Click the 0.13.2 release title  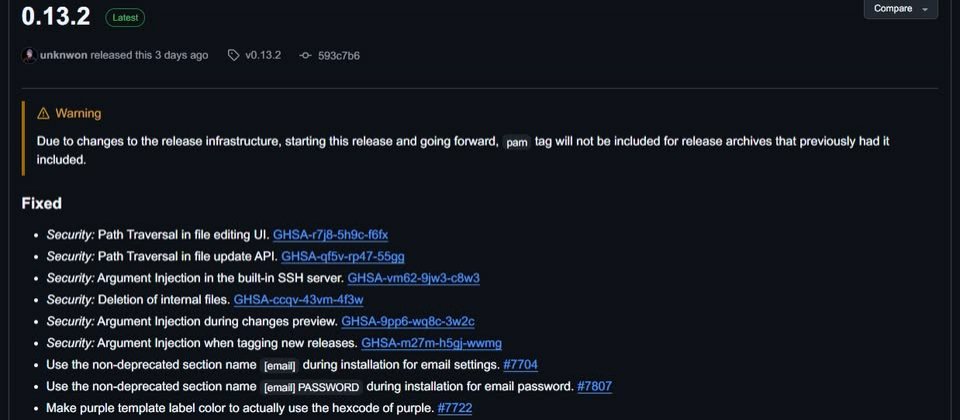[x=56, y=17]
